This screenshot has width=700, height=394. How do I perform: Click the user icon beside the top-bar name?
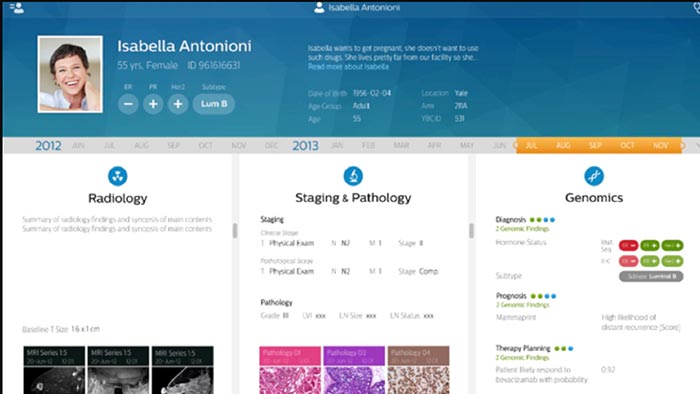click(319, 7)
